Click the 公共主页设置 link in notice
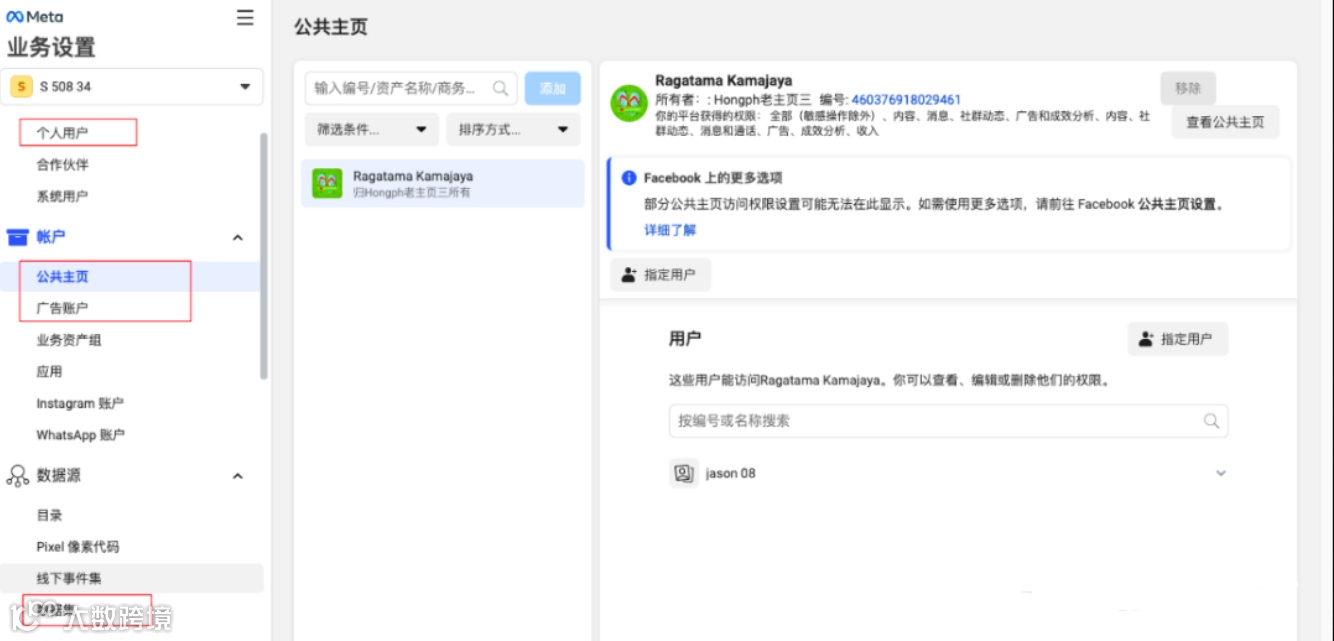The width and height of the screenshot is (1334, 641). tap(1180, 204)
